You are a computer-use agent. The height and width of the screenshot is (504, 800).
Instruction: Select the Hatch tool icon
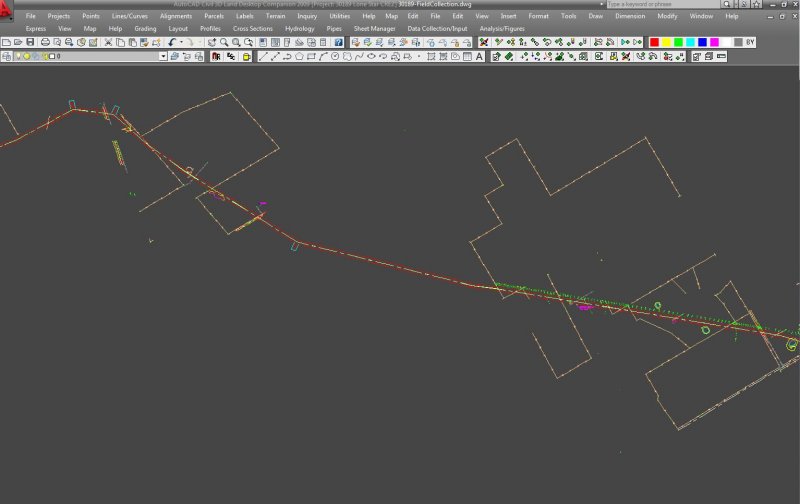tap(431, 57)
